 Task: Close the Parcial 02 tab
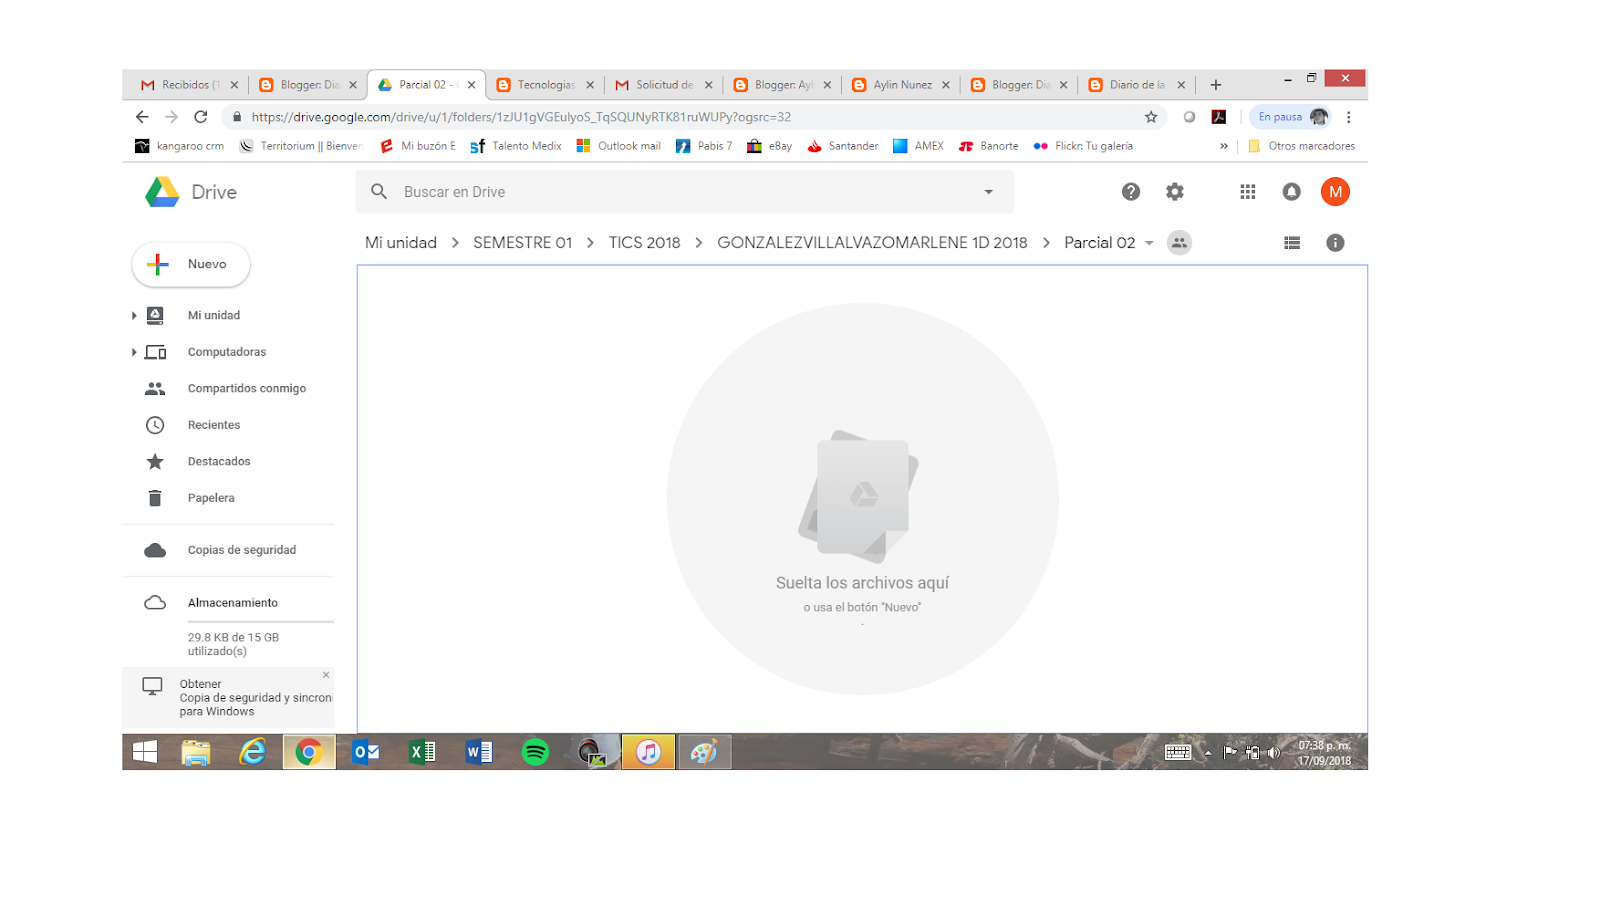[x=471, y=85]
